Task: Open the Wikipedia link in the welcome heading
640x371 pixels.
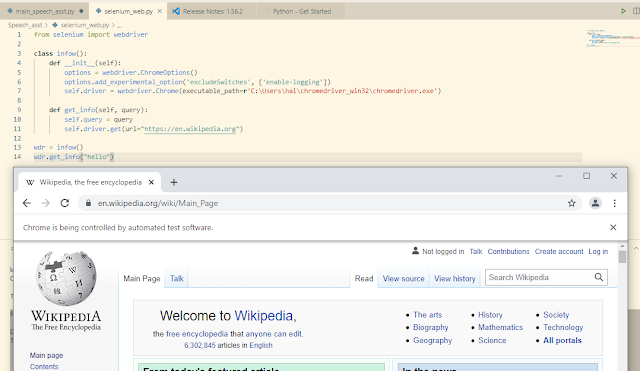Action: point(263,315)
